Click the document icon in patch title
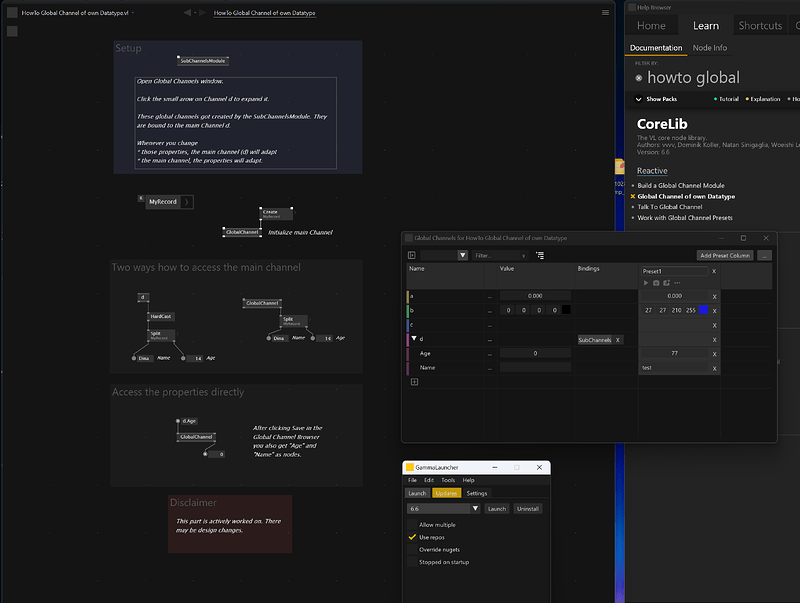This screenshot has width=800, height=603. pos(12,13)
